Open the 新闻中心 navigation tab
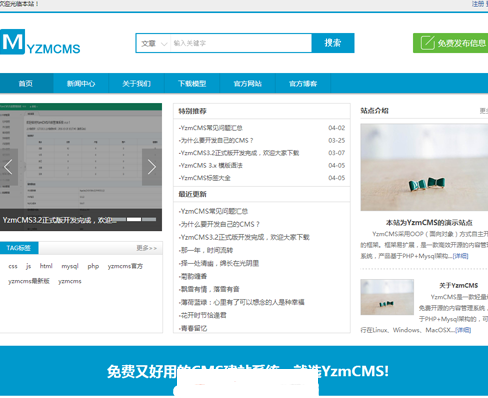 (81, 83)
